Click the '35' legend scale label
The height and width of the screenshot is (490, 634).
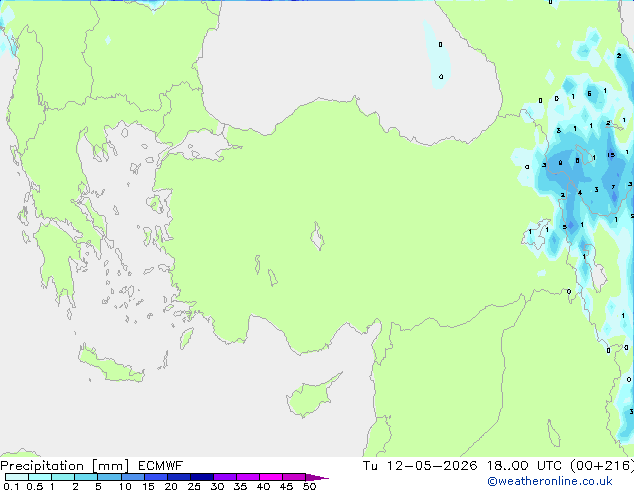point(240,486)
